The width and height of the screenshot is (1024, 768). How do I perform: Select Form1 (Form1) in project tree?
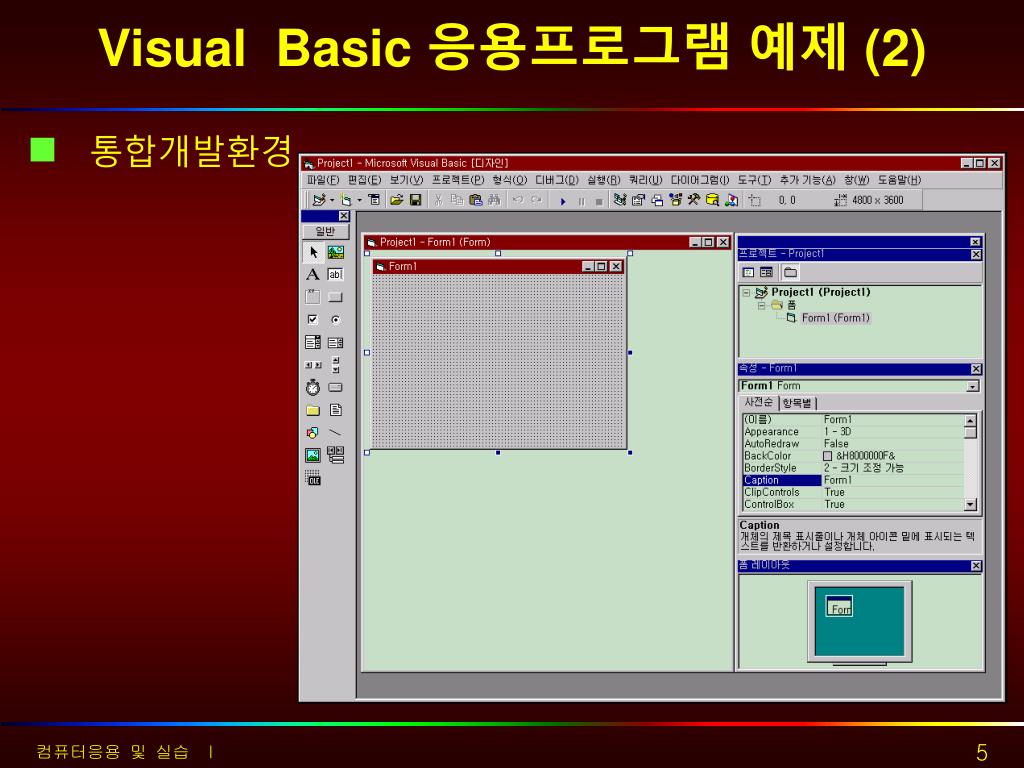pyautogui.click(x=835, y=318)
